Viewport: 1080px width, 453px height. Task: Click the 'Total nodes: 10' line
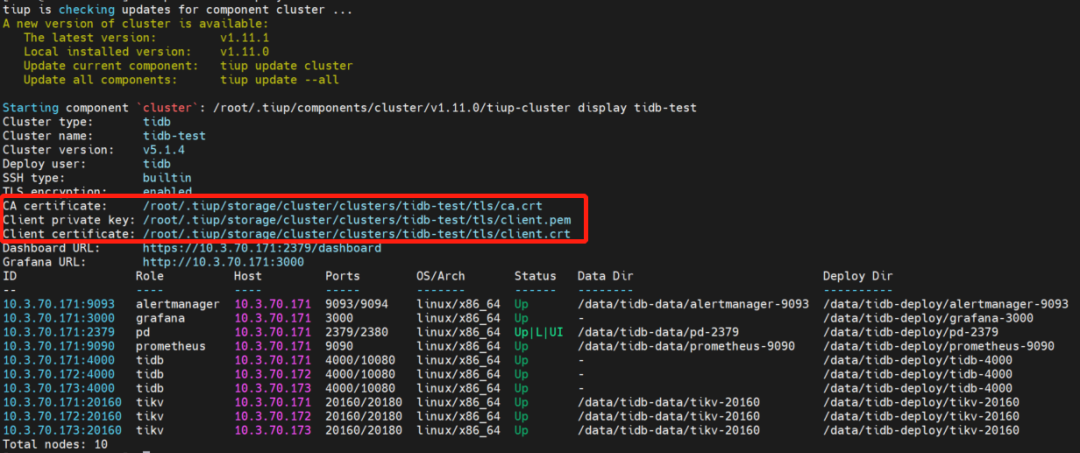coord(55,444)
